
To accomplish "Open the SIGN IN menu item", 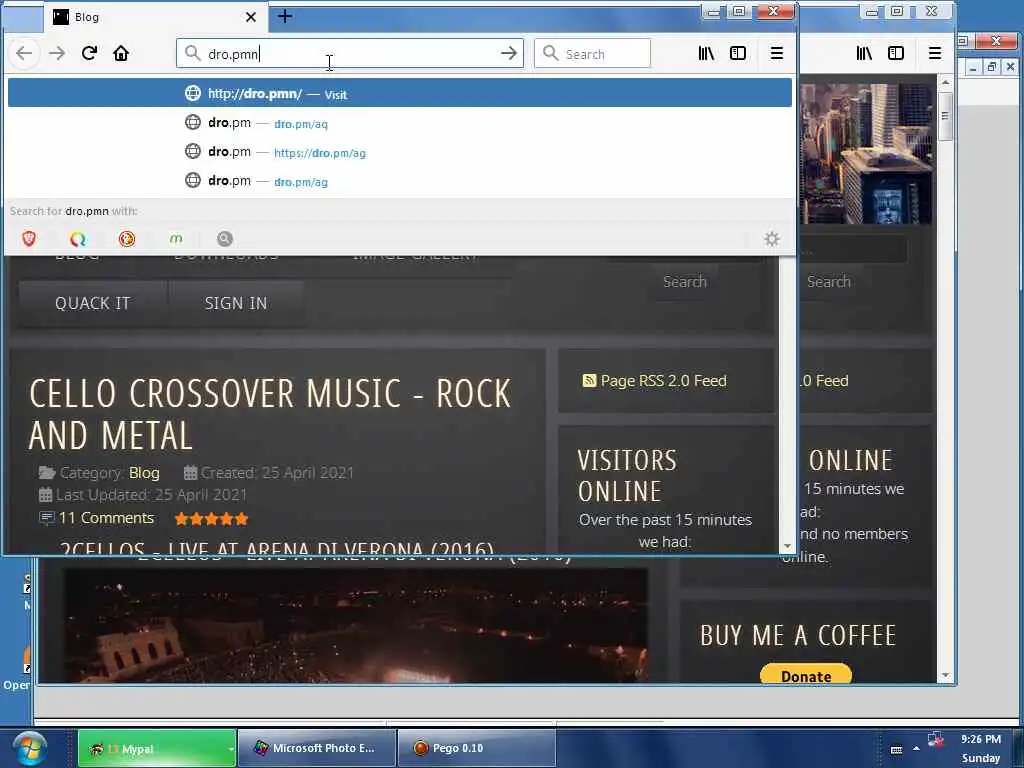I will coord(236,303).
